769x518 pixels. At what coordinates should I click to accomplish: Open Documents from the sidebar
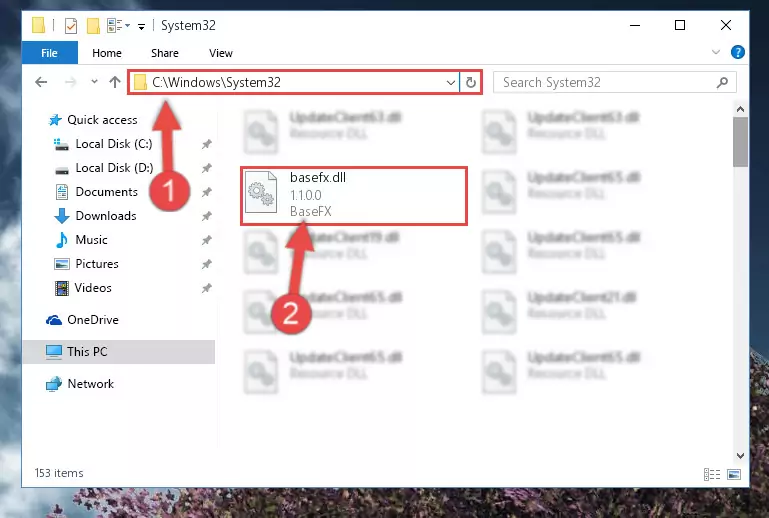coord(106,192)
